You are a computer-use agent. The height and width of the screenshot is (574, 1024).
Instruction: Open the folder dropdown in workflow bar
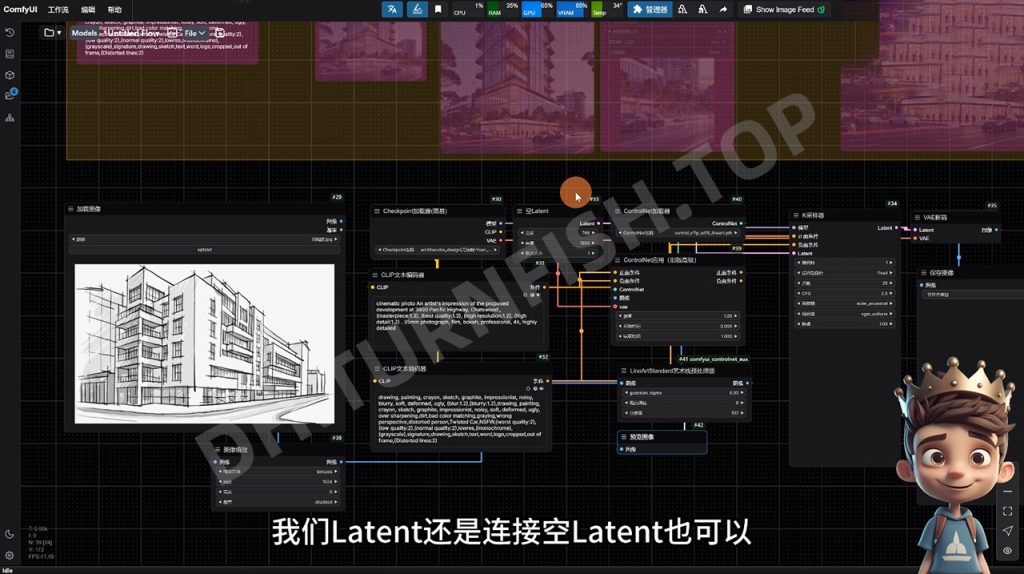pos(52,33)
